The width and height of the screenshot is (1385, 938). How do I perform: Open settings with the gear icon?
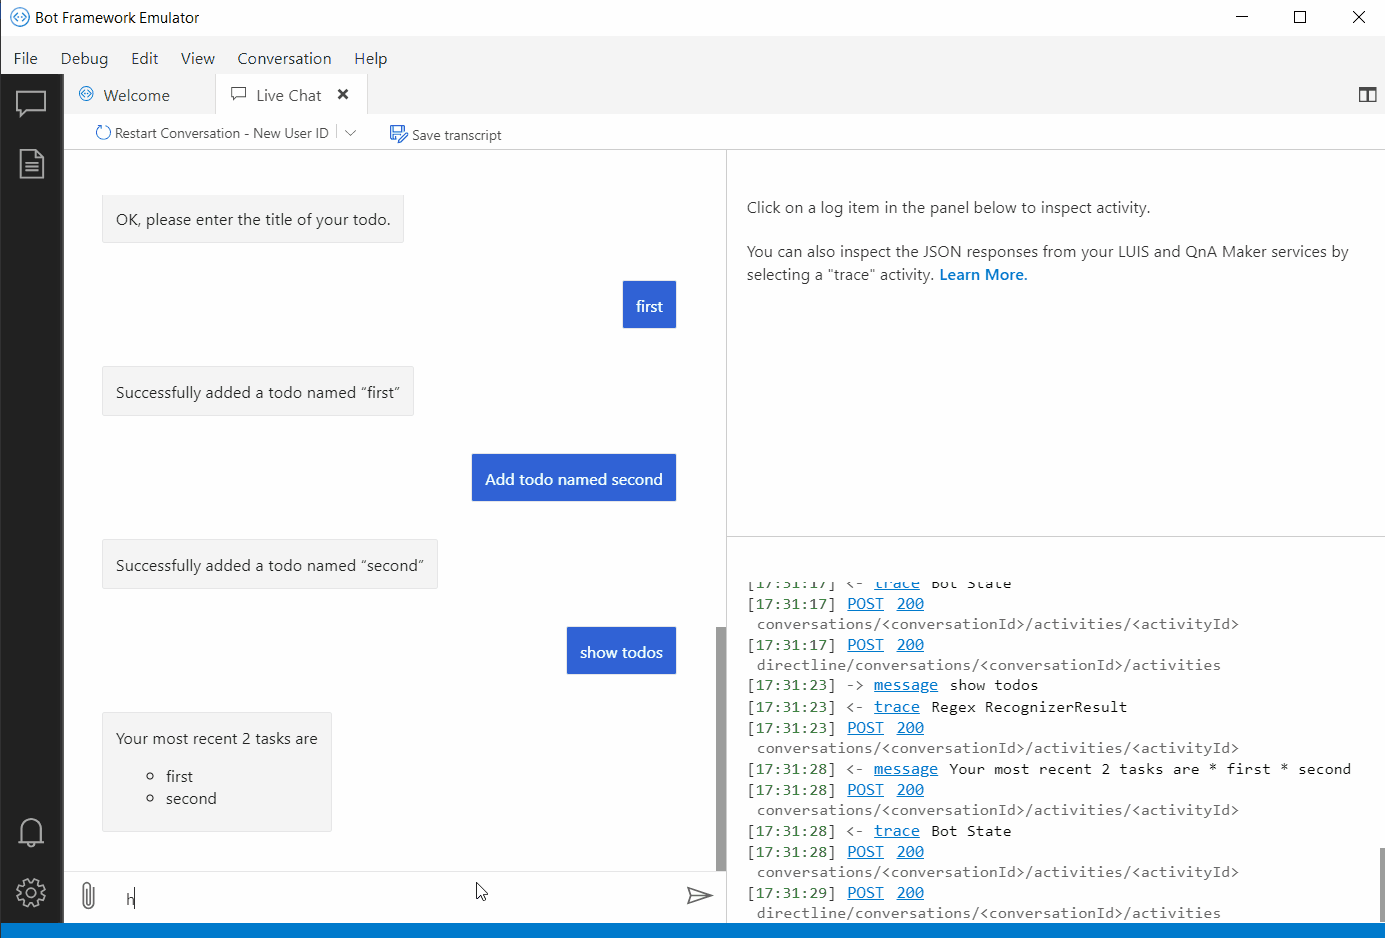click(31, 892)
